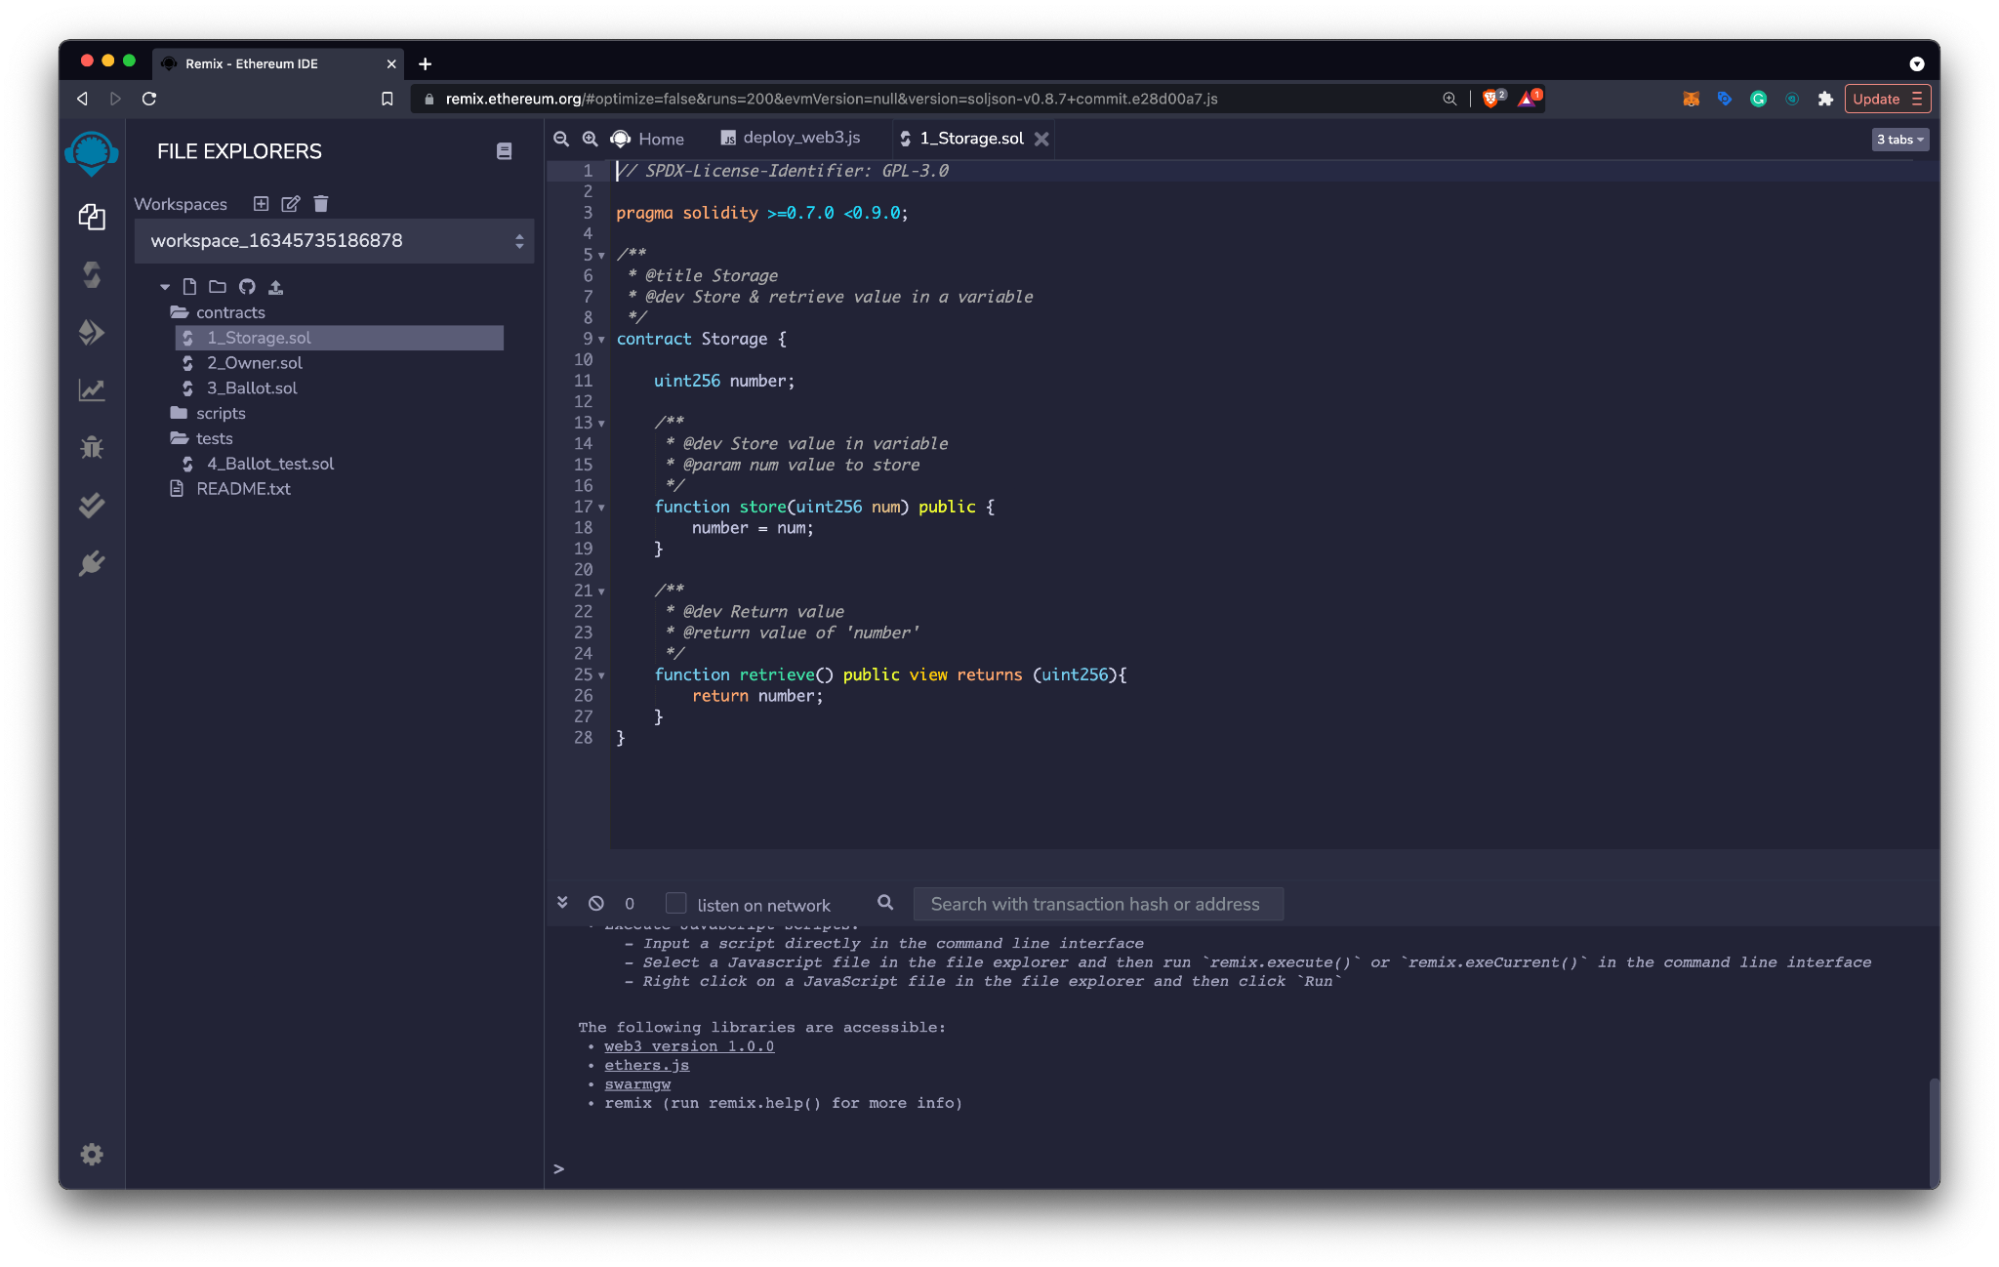Screen dimensions: 1999x1267
Task: Expand the scripts folder tree item
Action: 221,412
